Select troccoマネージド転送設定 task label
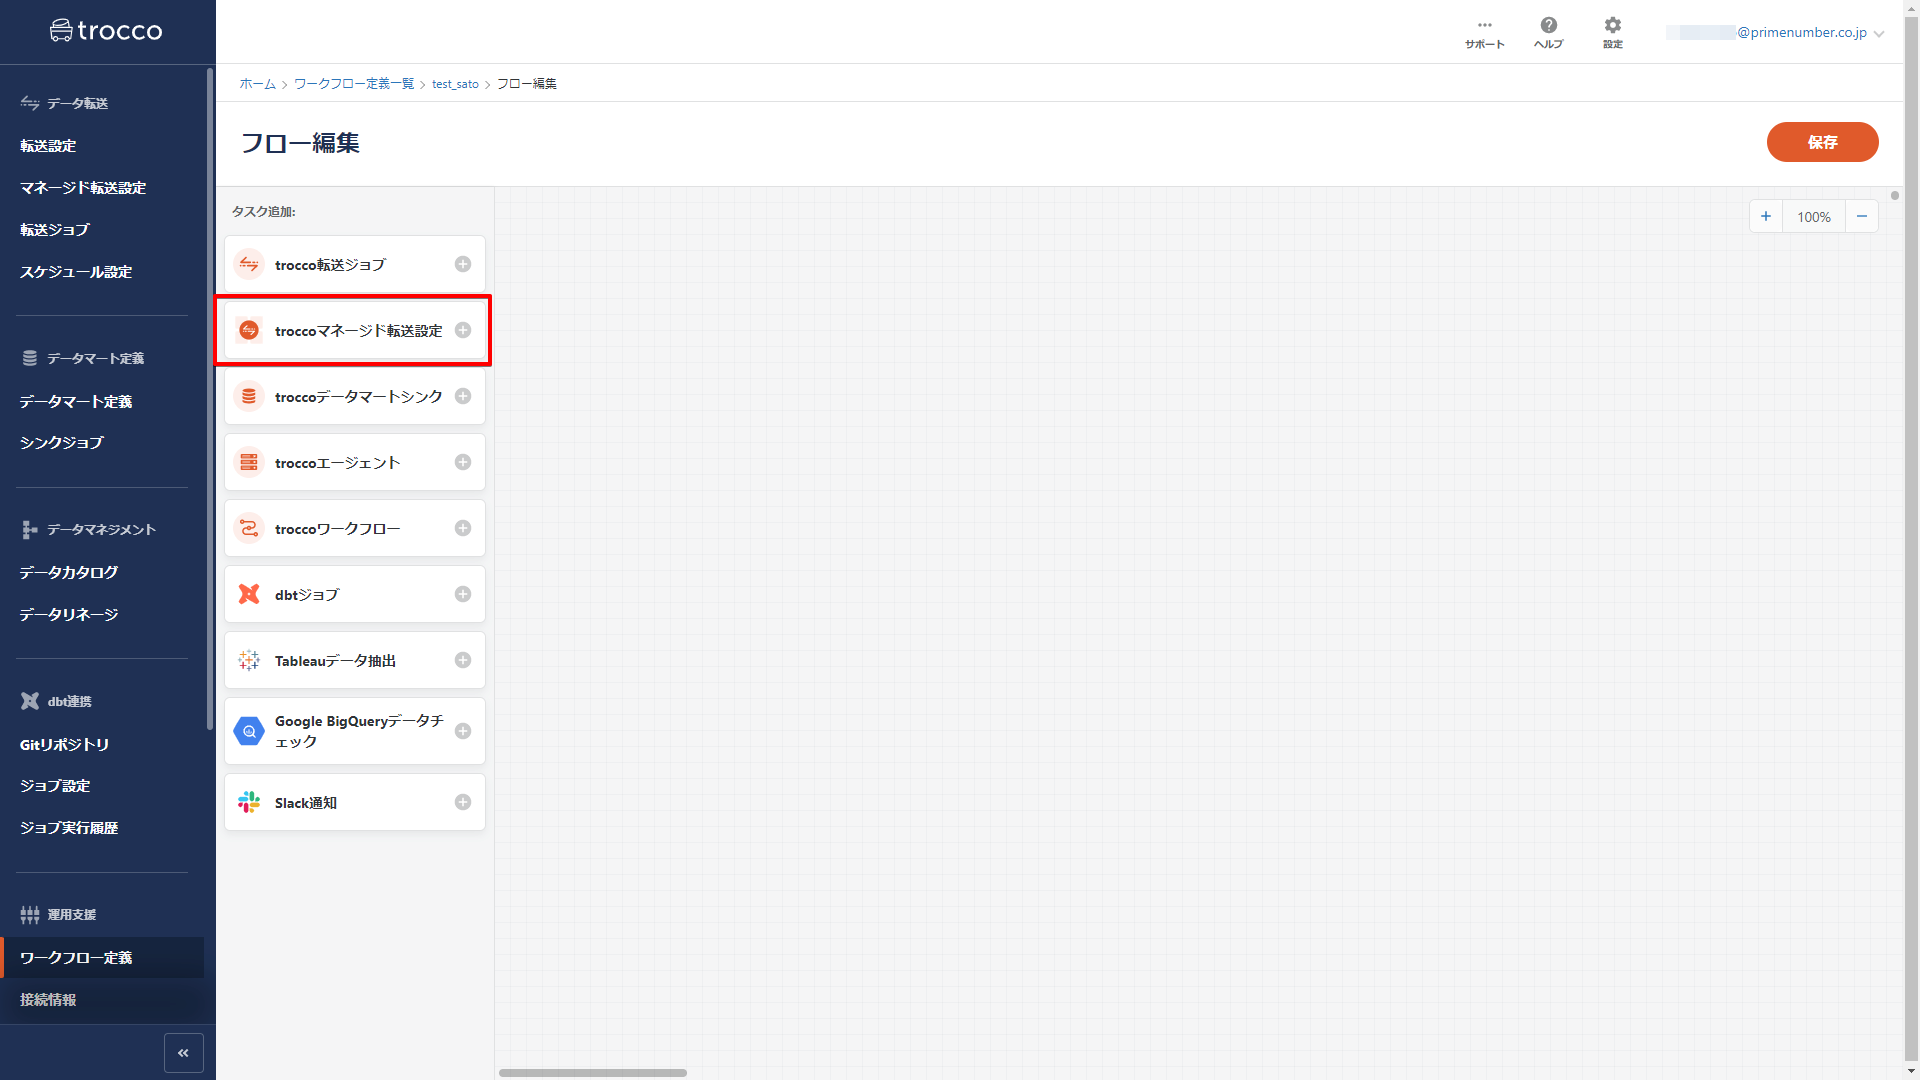Screen dimensions: 1920x1080 tap(358, 331)
